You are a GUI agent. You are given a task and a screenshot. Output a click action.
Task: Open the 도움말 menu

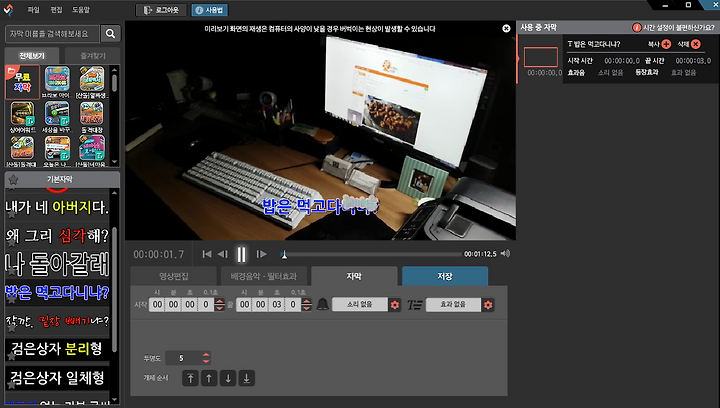point(81,10)
